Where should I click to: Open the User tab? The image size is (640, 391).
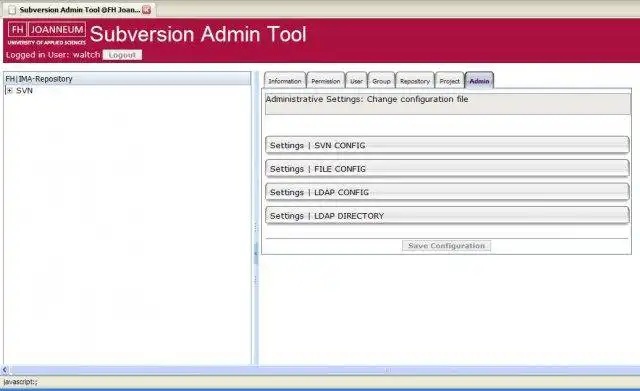[x=356, y=81]
